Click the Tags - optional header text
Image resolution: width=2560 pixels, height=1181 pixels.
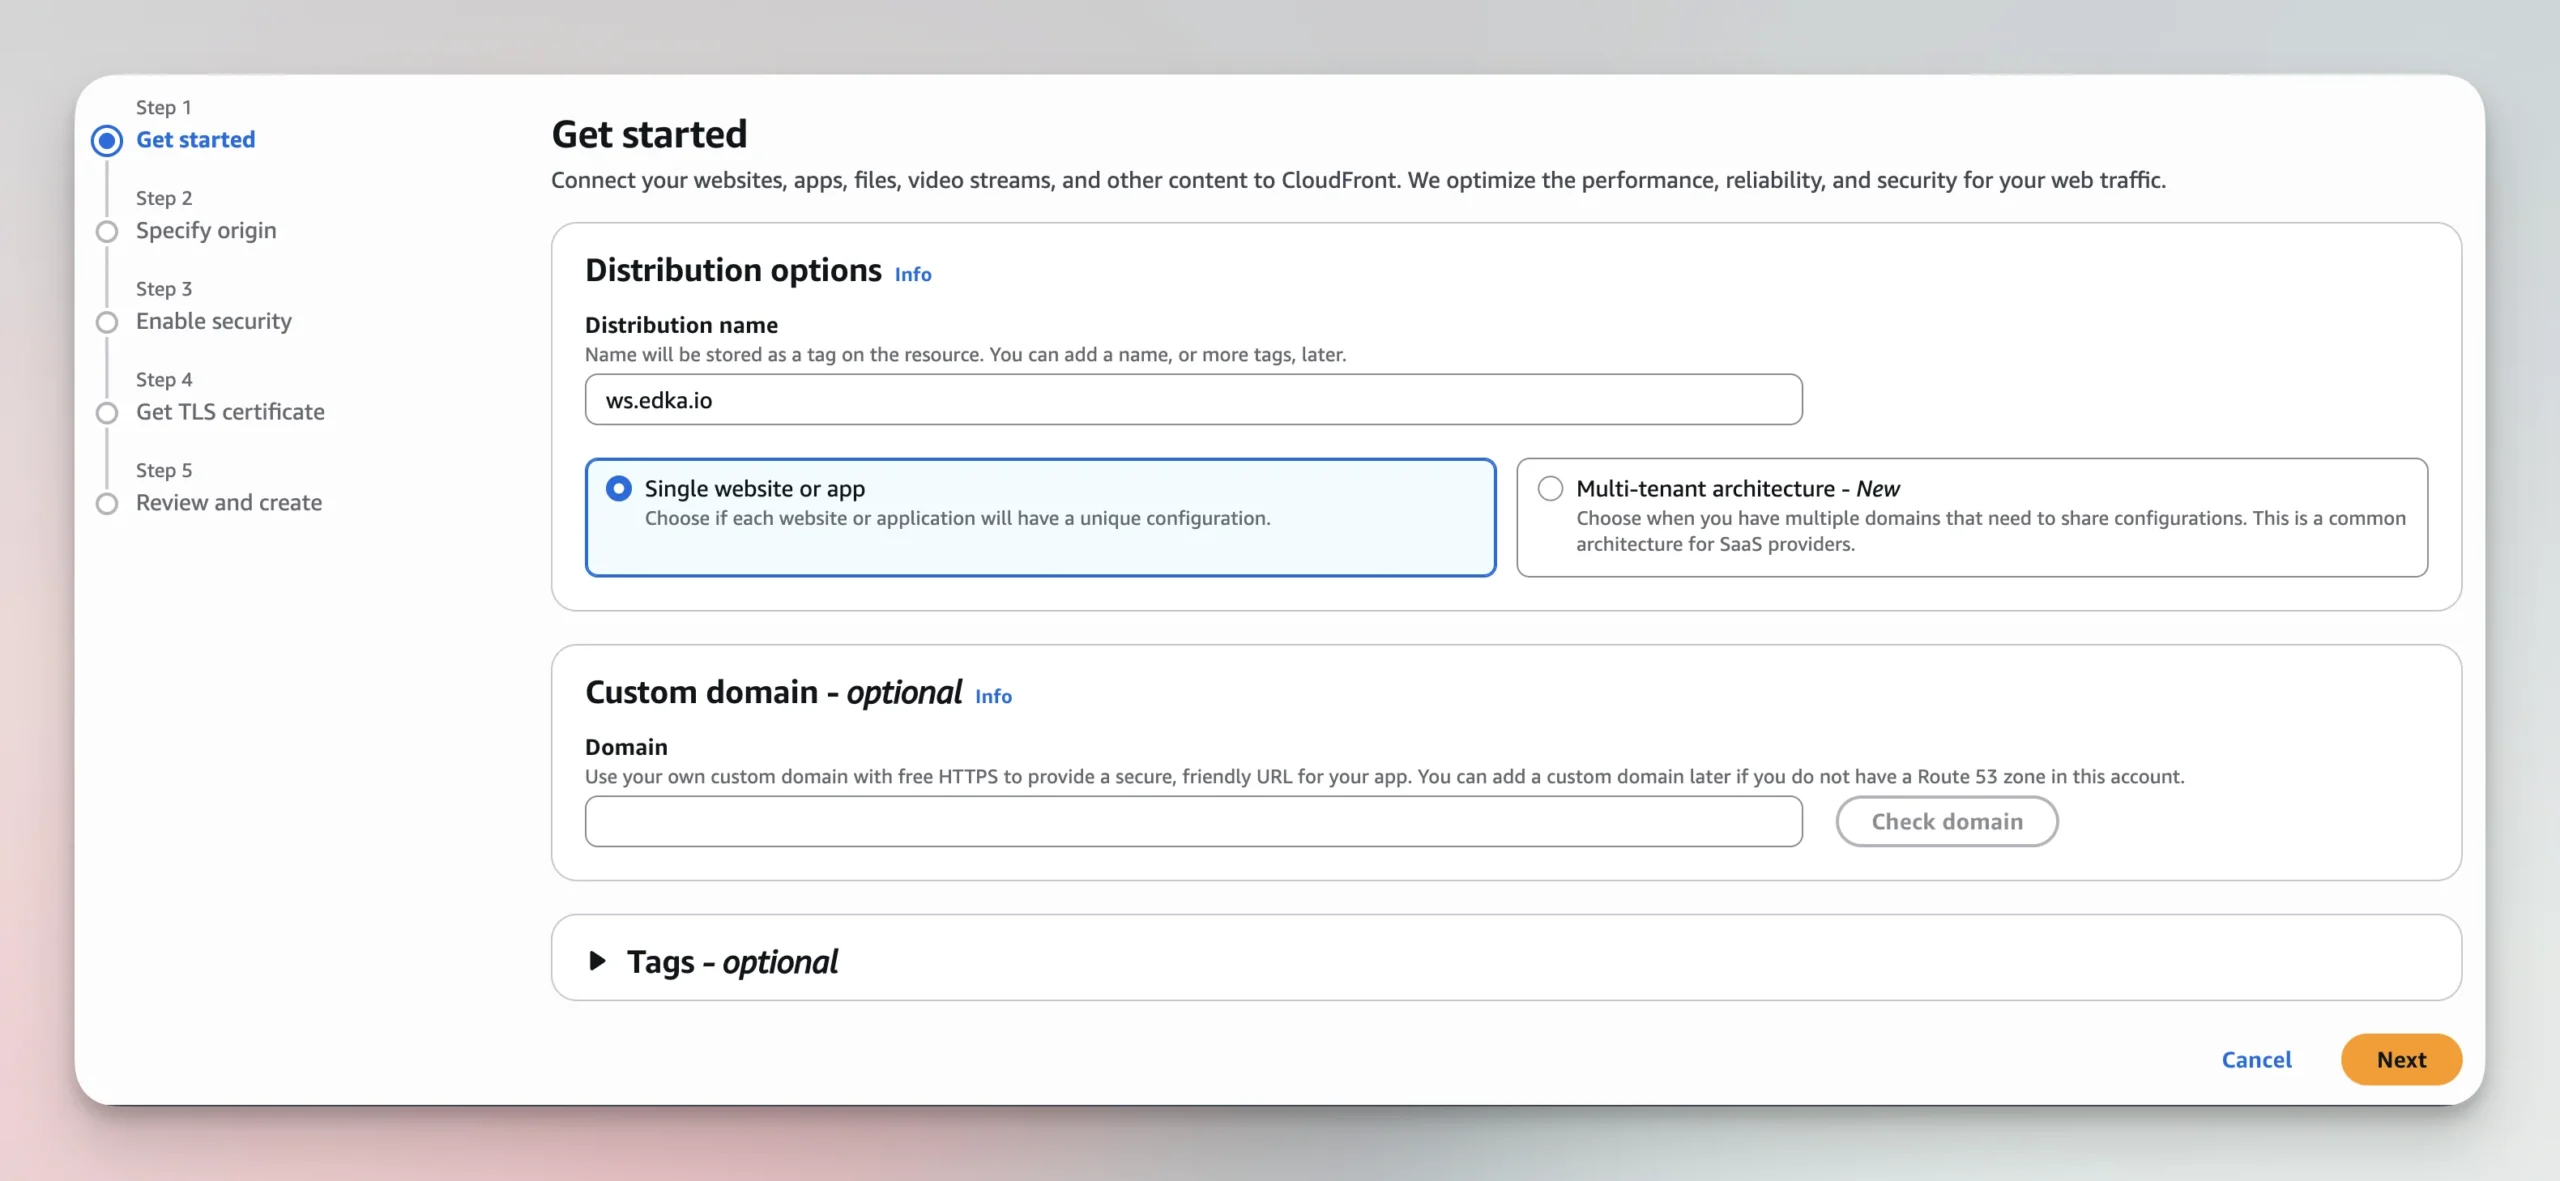(x=732, y=961)
